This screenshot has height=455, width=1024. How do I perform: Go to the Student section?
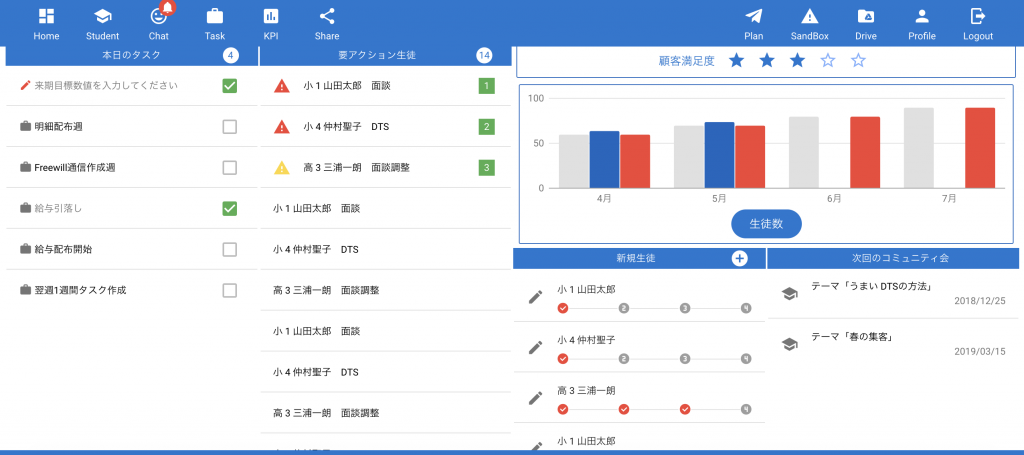click(102, 17)
